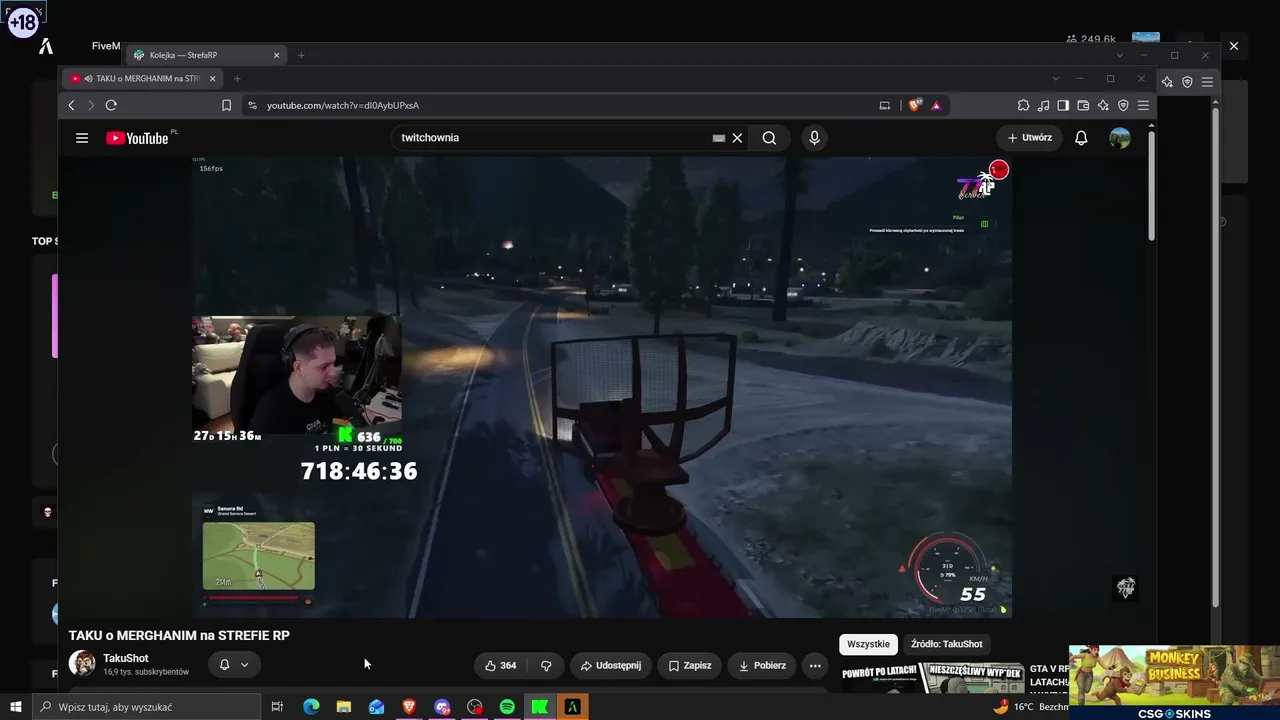Clear the twitchownia search text
Screen dimensions: 1280x720
(737, 138)
